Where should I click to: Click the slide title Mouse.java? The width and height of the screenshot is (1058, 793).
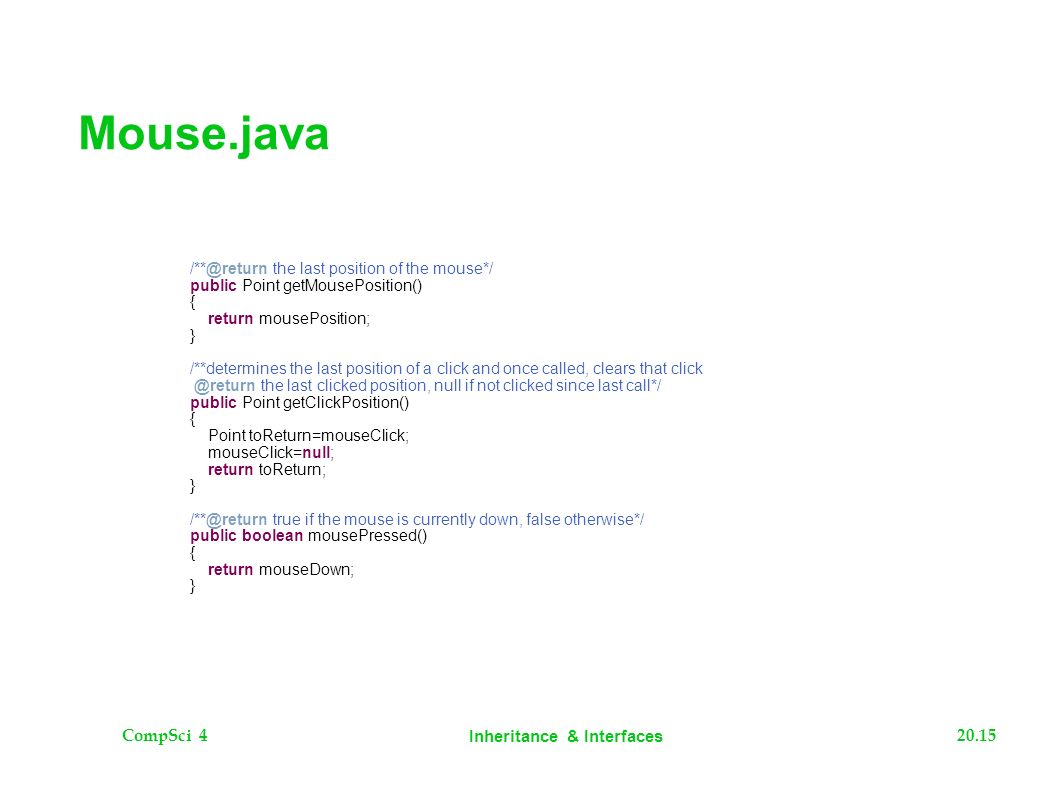(204, 134)
